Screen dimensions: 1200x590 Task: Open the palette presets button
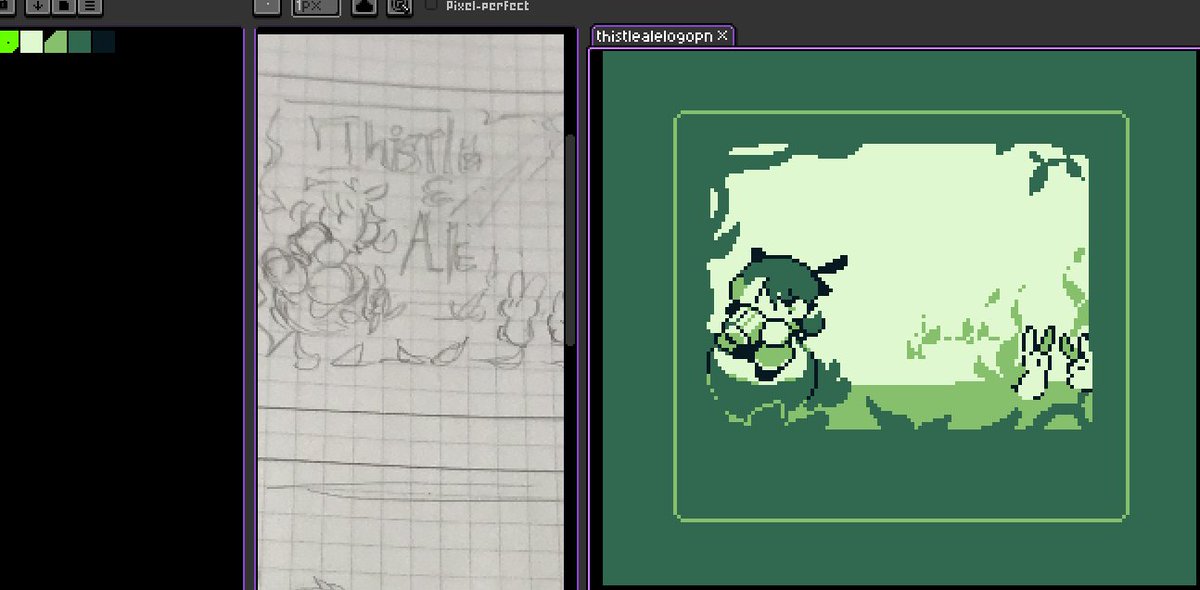pyautogui.click(x=63, y=5)
